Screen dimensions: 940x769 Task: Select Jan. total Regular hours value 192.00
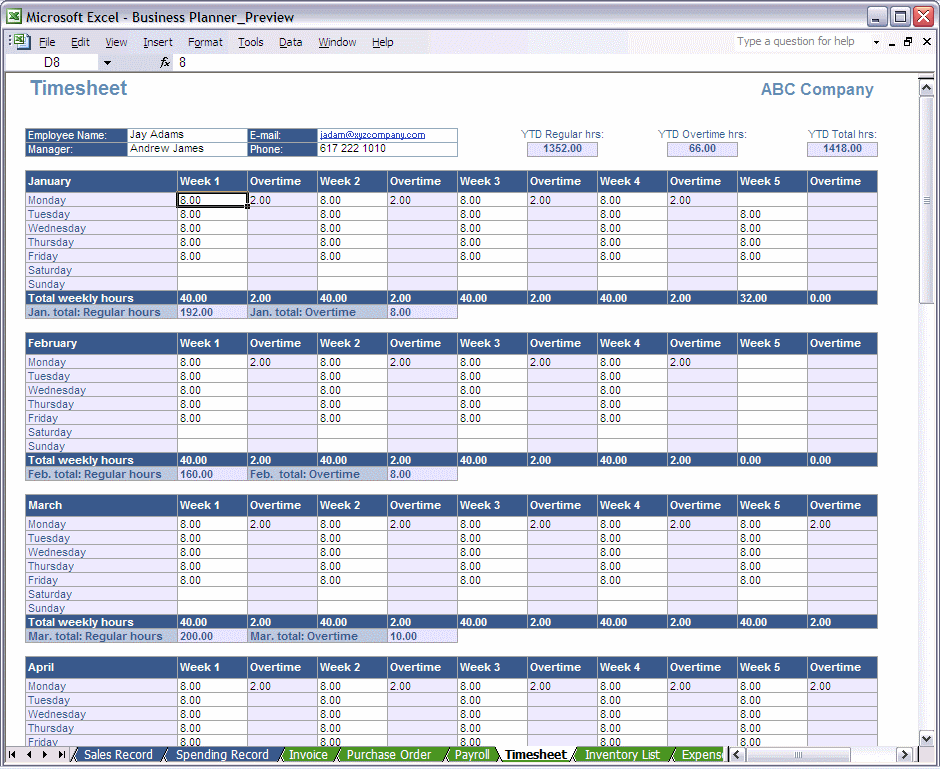(212, 312)
